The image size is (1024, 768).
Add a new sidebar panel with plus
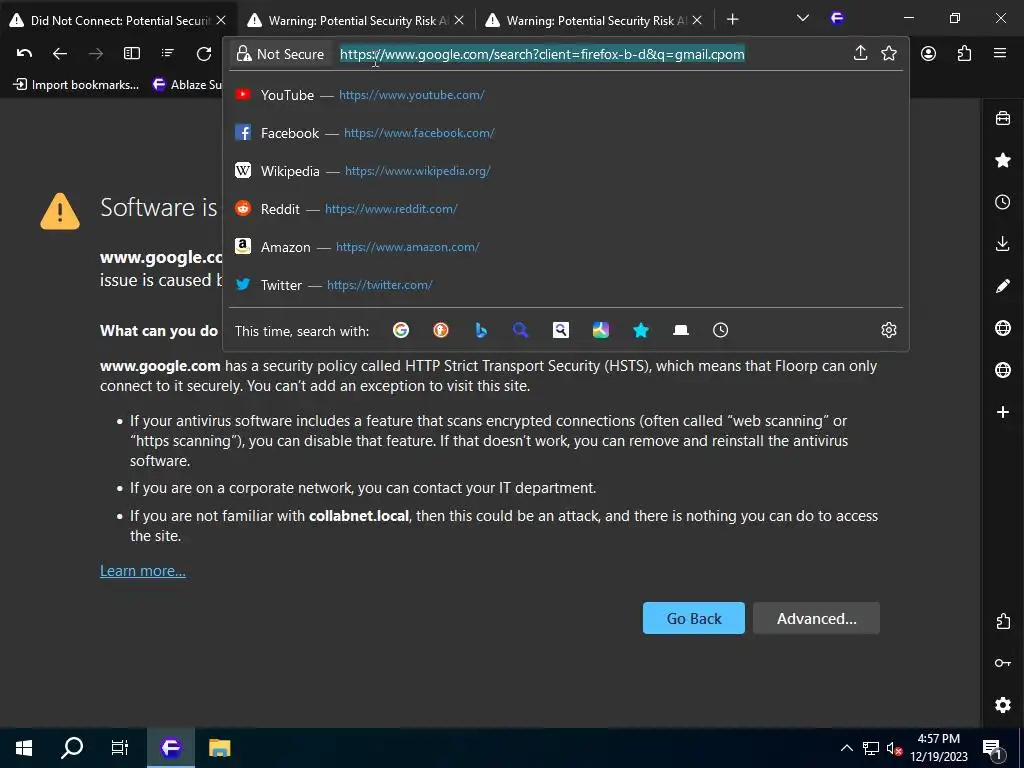[1002, 412]
